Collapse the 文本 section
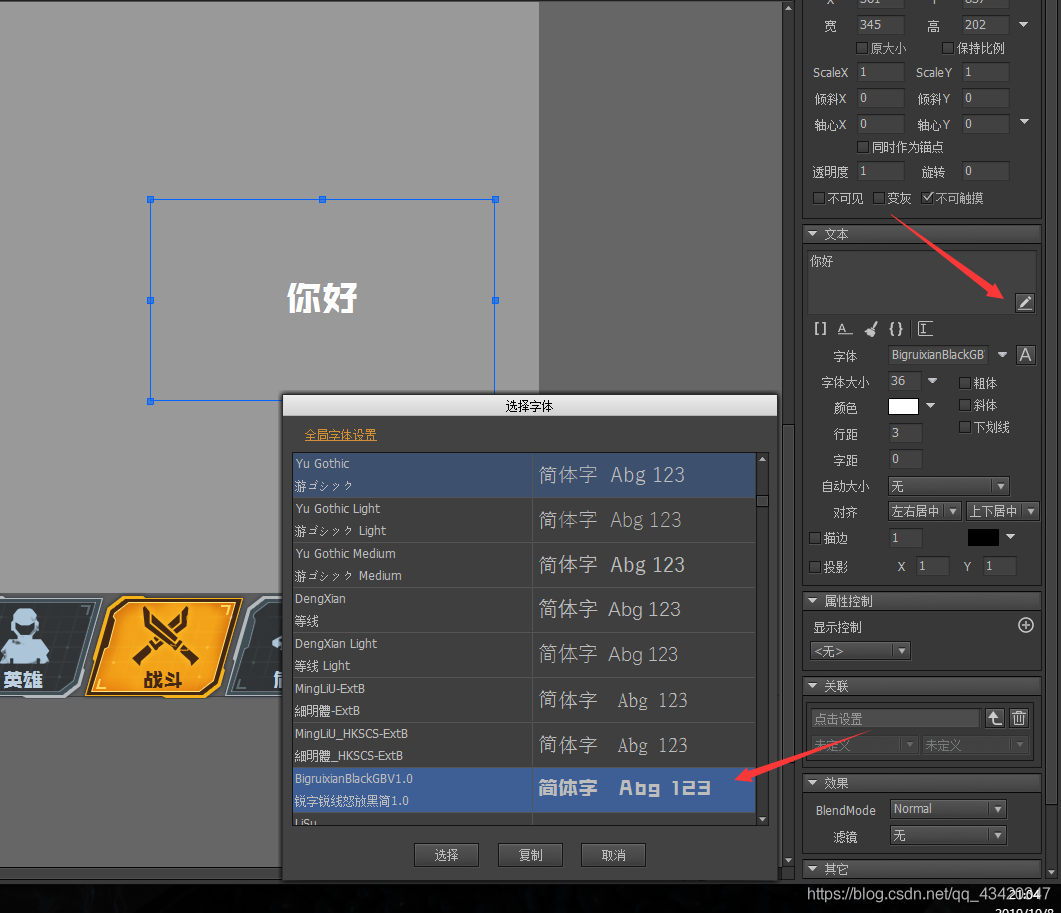1061x913 pixels. coord(813,233)
